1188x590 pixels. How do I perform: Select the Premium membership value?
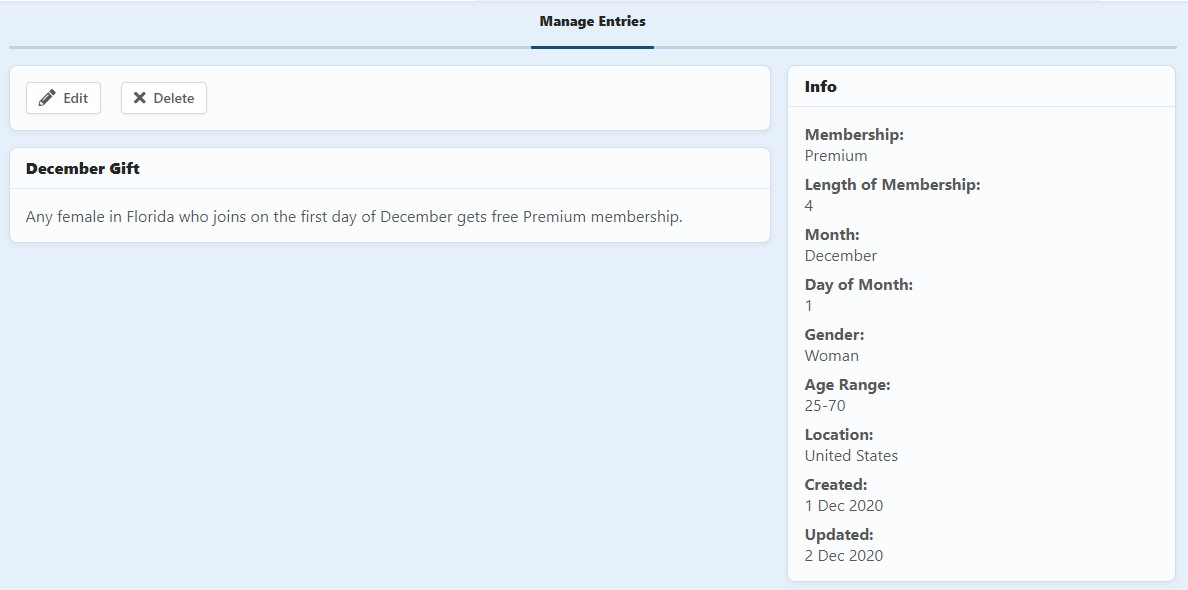coord(836,156)
